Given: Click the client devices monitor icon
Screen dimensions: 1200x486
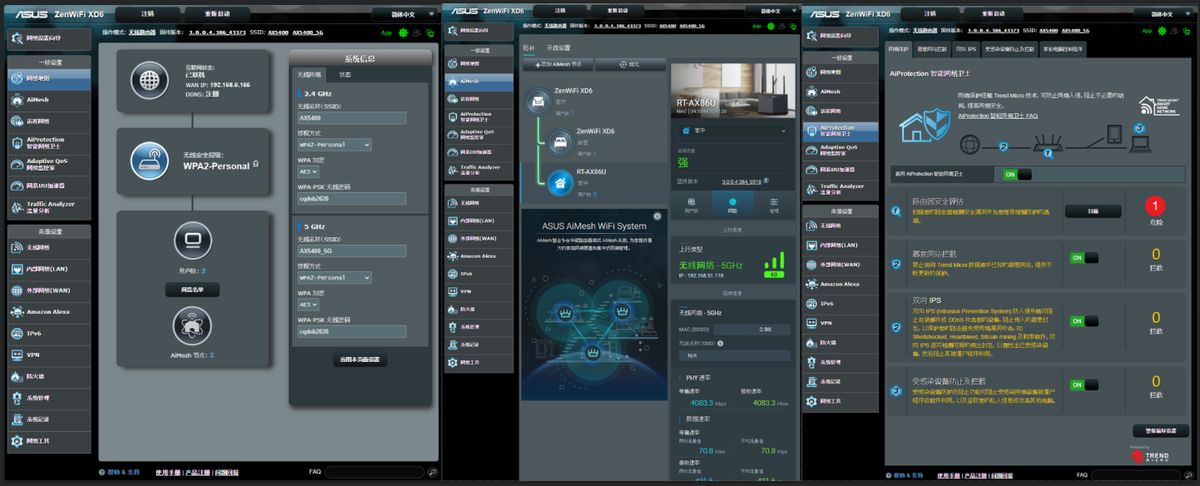Looking at the screenshot, I should click(192, 241).
